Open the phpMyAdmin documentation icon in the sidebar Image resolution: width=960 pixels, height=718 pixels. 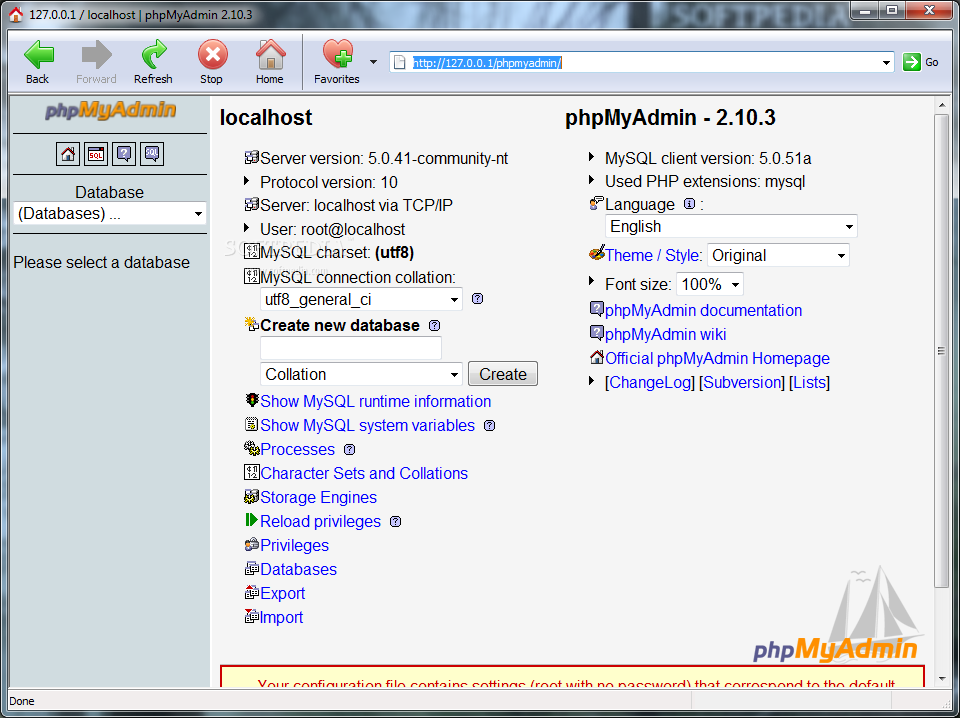pos(124,154)
